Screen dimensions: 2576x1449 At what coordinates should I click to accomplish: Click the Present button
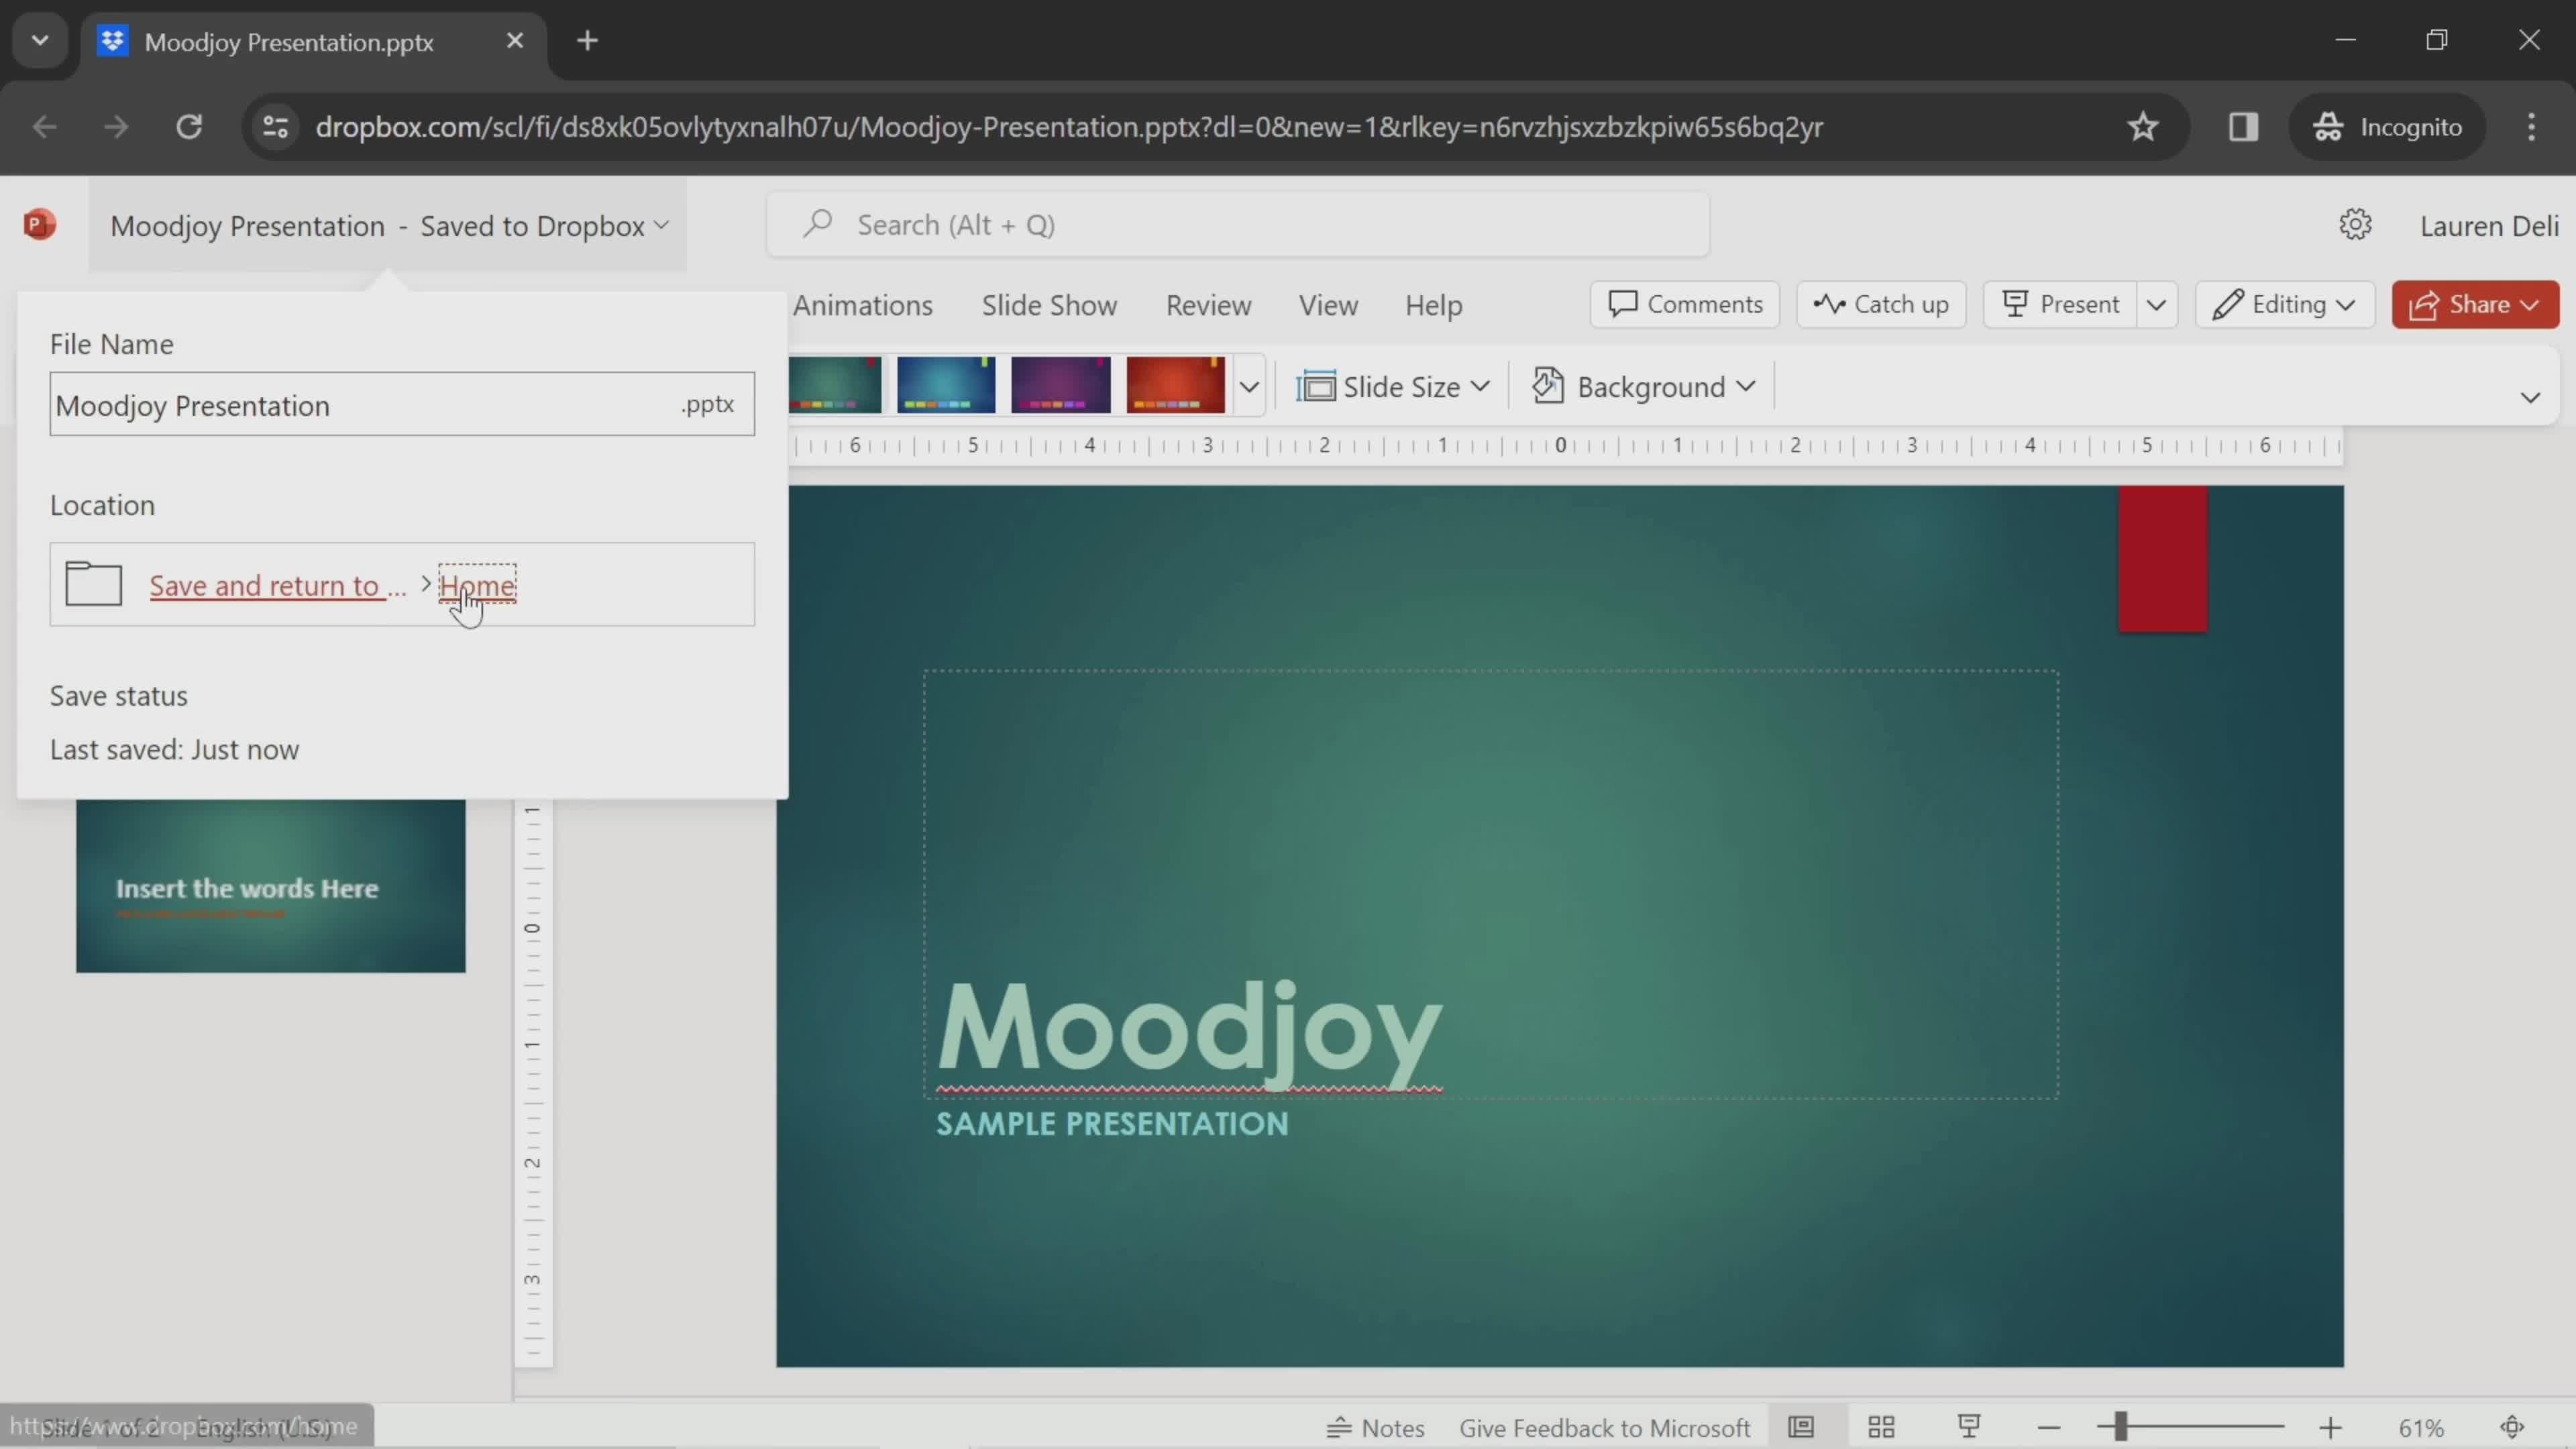coord(2061,304)
